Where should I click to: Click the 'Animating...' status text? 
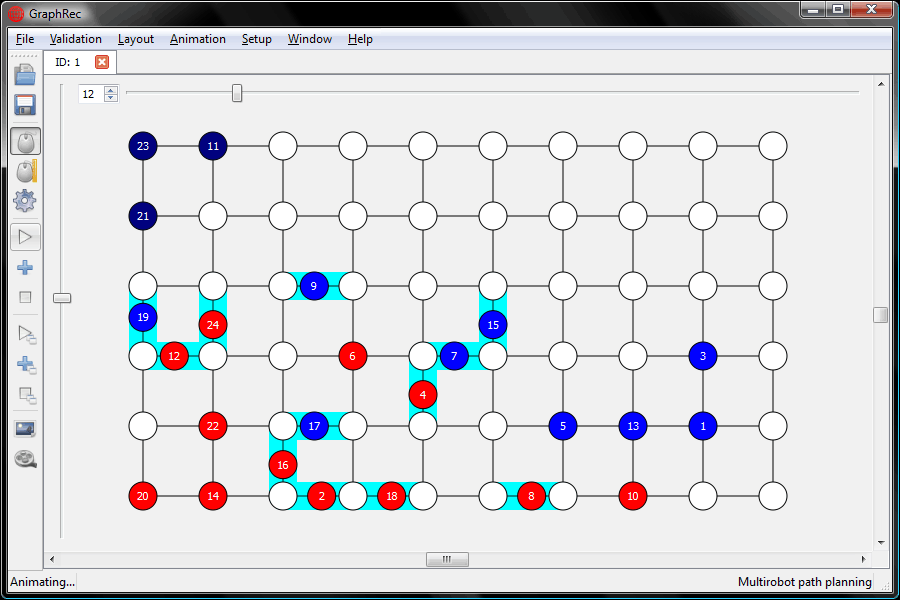point(42,582)
